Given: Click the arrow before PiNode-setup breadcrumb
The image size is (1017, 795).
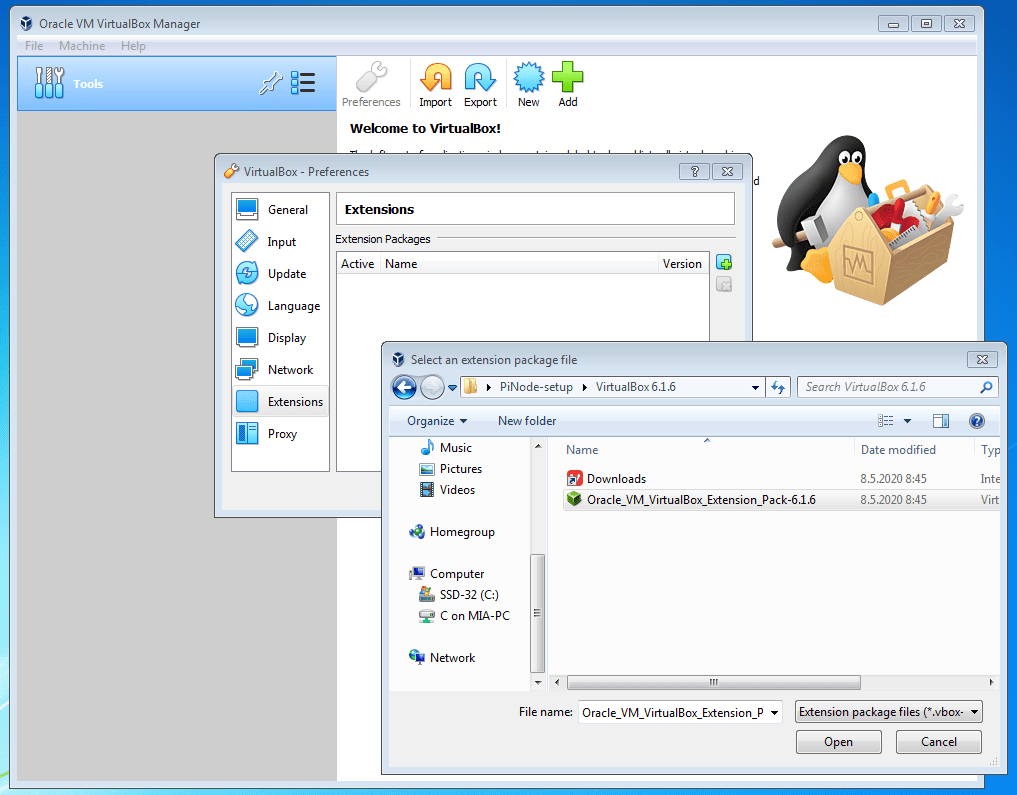Looking at the screenshot, I should [488, 387].
